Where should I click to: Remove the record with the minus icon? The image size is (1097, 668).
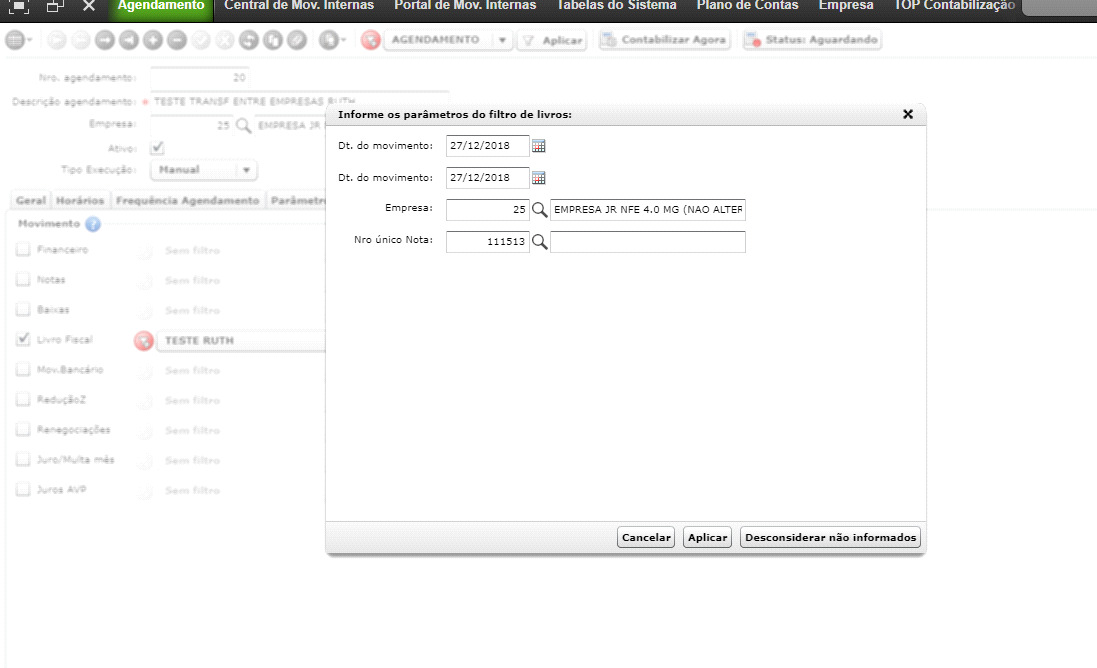point(177,41)
